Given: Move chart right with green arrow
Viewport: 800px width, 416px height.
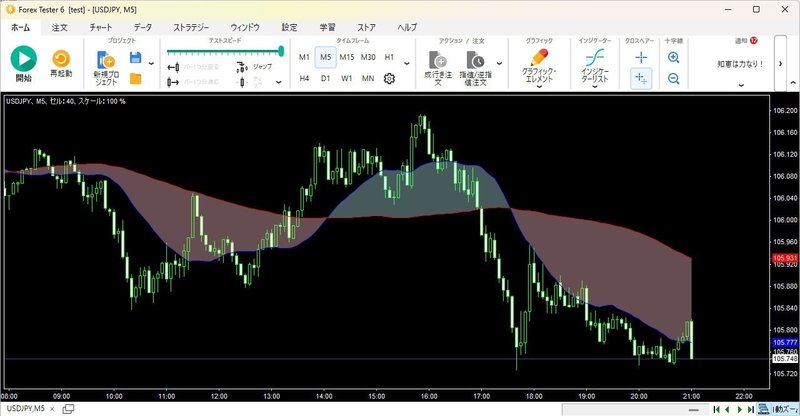Looking at the screenshot, I should 739,409.
